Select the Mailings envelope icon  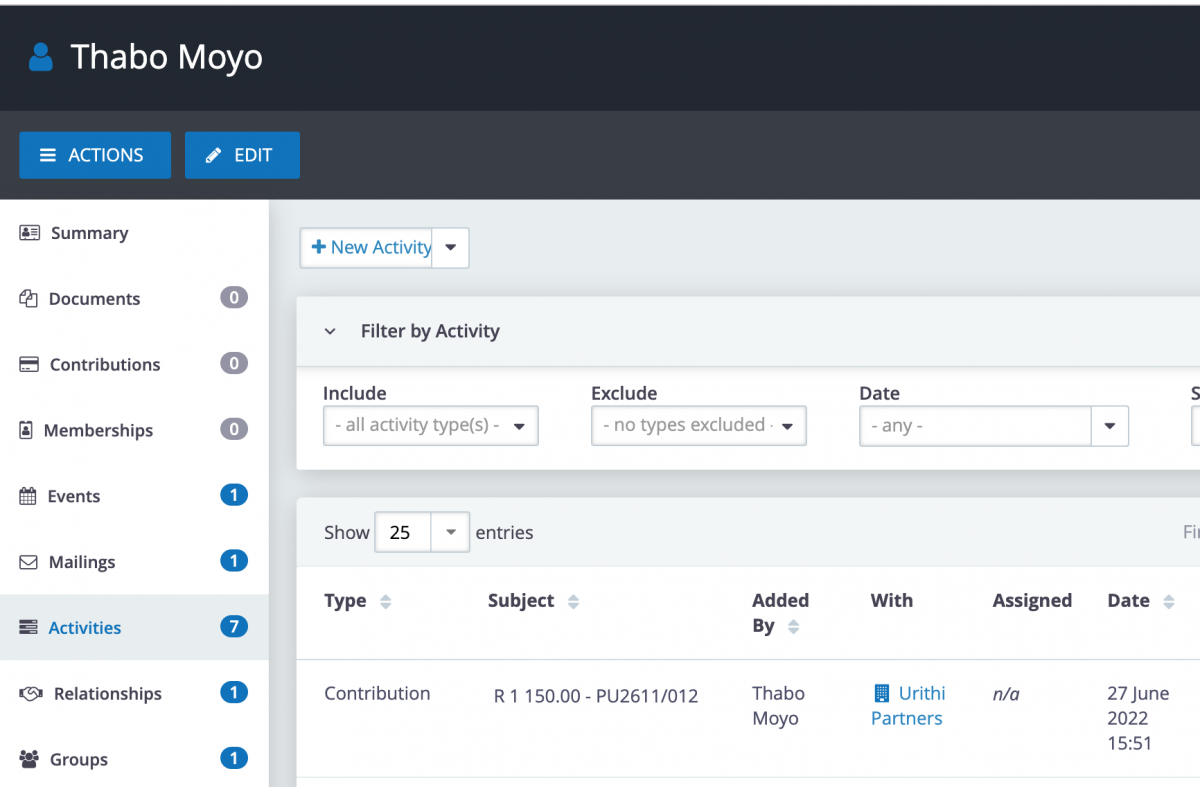click(x=28, y=561)
